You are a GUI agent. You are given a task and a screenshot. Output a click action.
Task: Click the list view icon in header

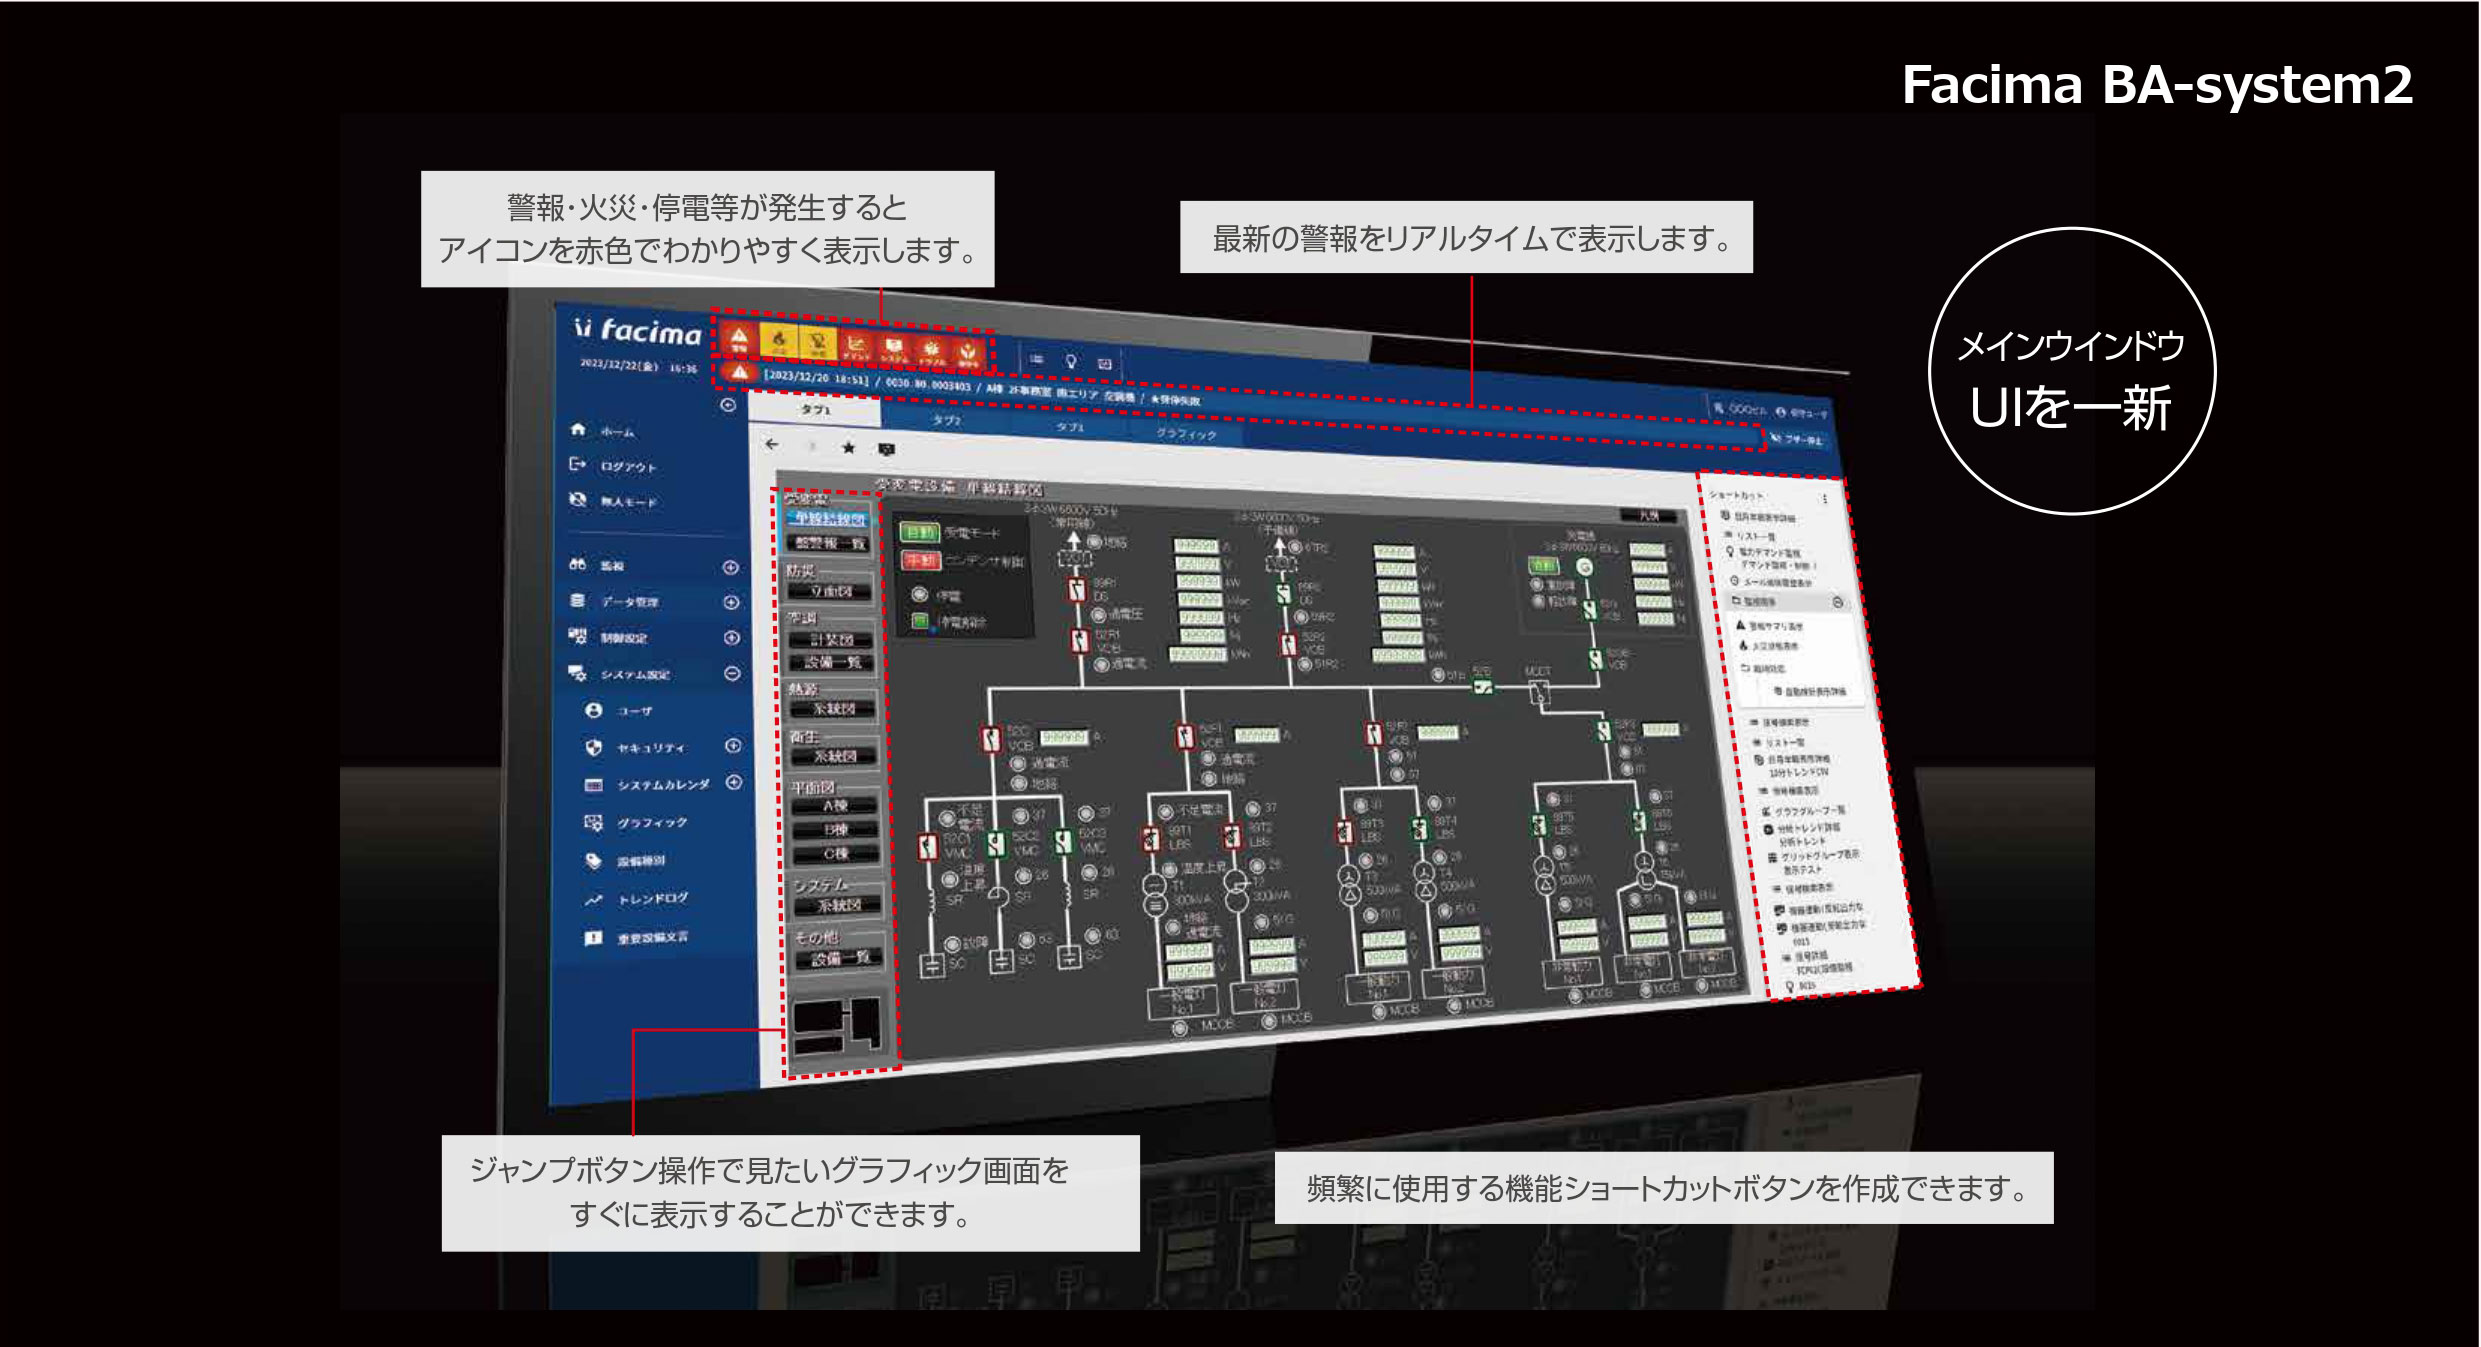coord(1037,359)
